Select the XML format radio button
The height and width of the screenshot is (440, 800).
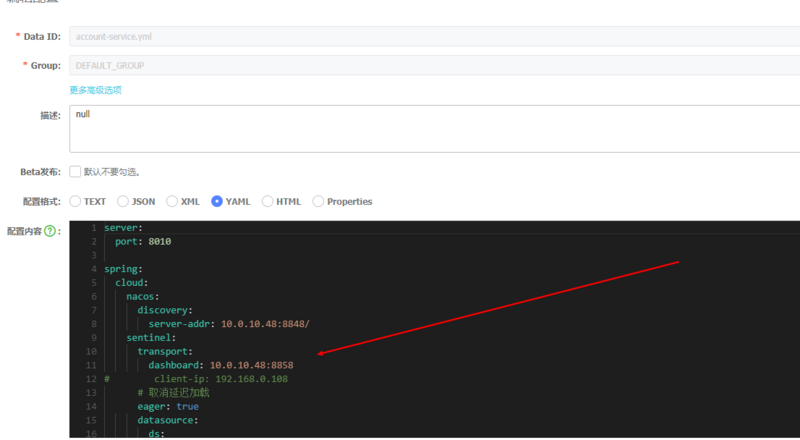pos(172,201)
